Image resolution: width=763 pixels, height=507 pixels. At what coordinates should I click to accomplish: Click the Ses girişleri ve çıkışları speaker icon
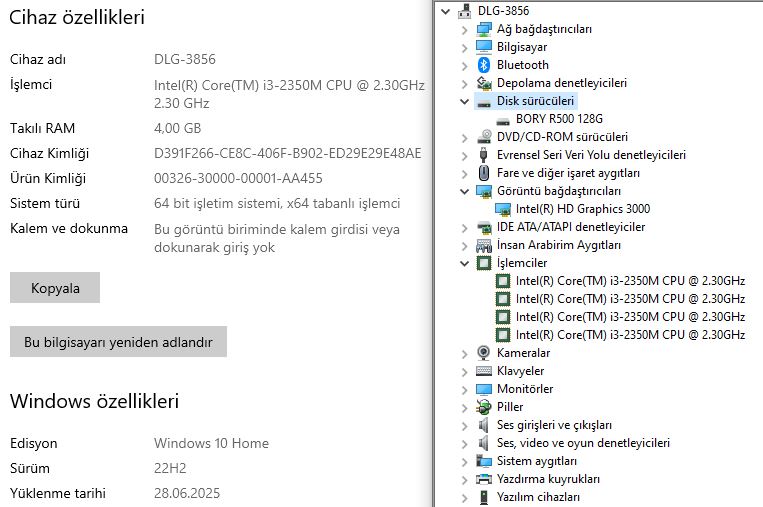pyautogui.click(x=483, y=425)
